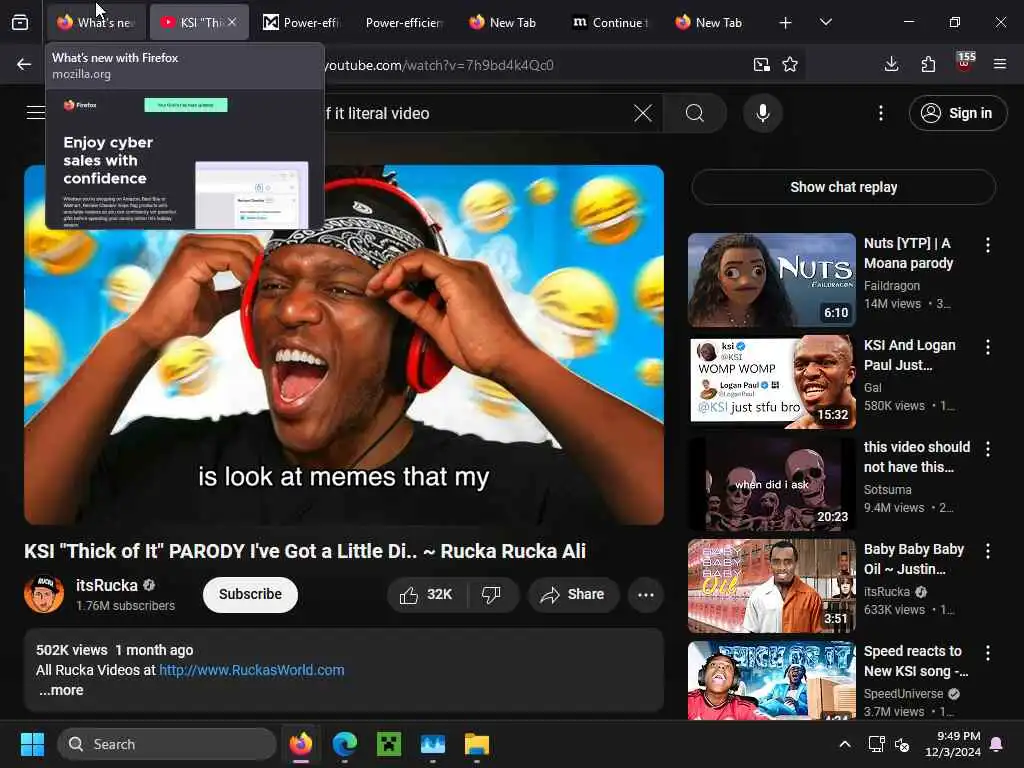Open options menu for Nuts Moana parody
The image size is (1024, 768).
coord(987,245)
